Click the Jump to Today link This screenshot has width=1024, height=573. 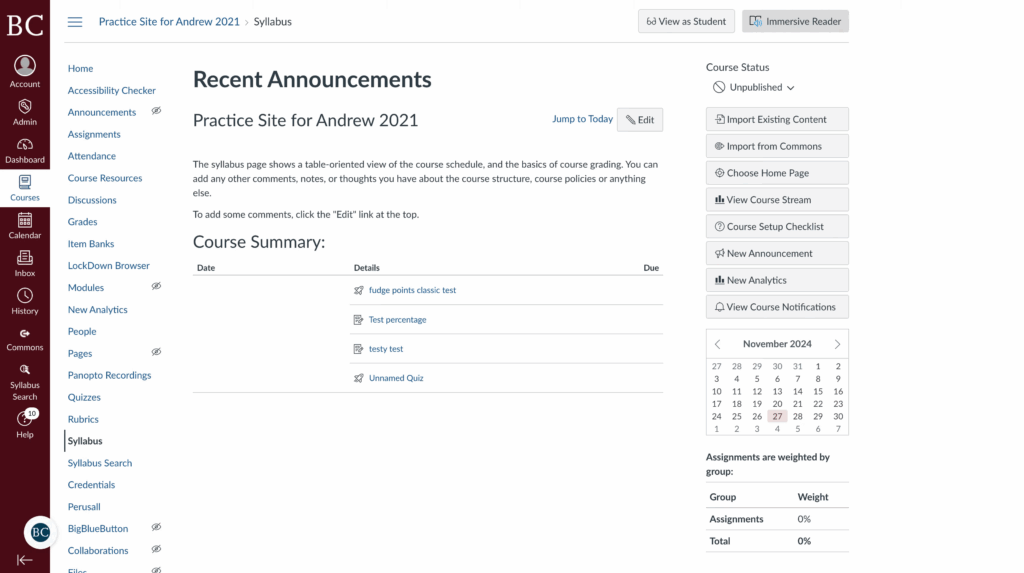click(583, 119)
